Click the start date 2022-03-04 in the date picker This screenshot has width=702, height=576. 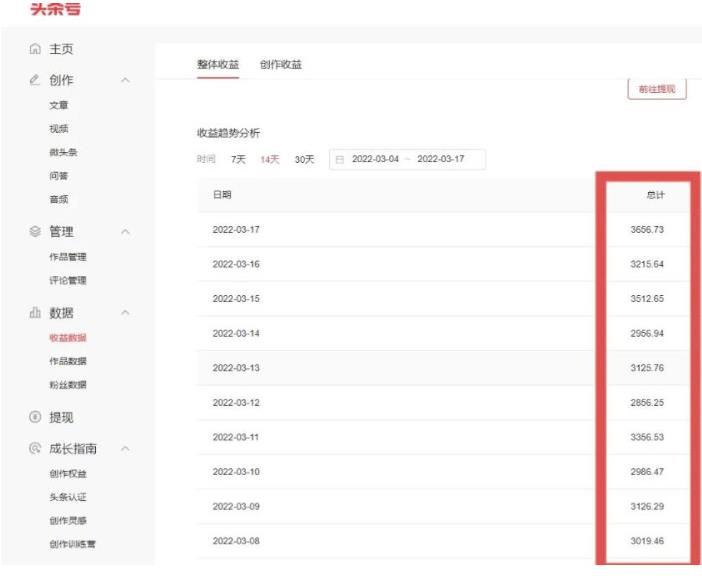pyautogui.click(x=375, y=159)
